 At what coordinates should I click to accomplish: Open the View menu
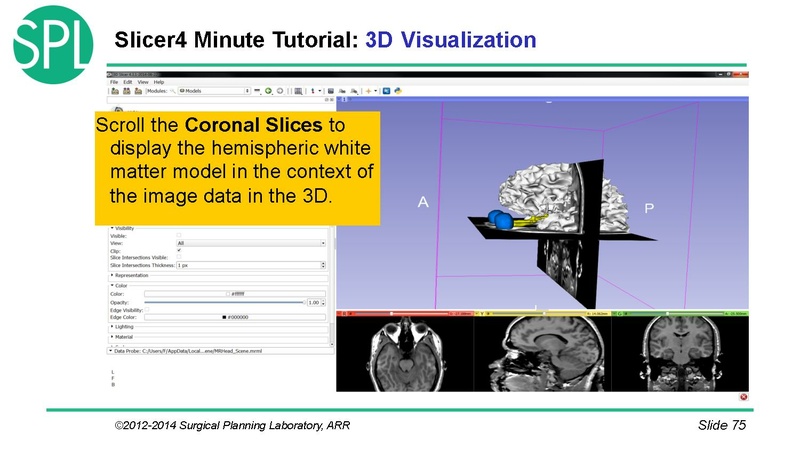pos(143,82)
